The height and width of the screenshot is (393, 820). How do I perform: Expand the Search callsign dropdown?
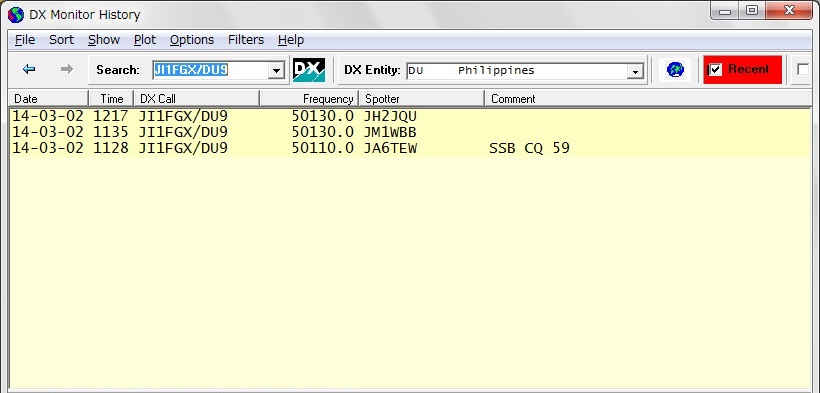click(x=276, y=70)
